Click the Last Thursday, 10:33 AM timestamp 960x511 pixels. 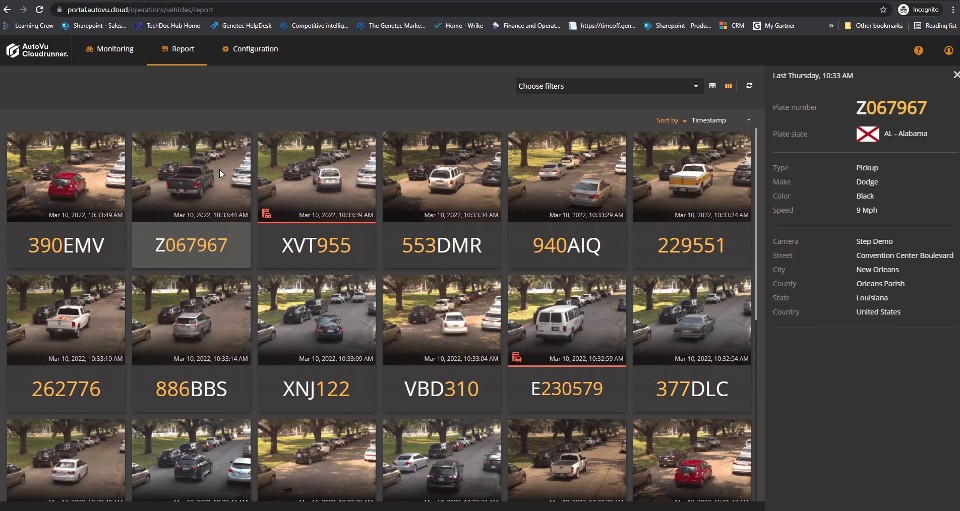(812, 75)
